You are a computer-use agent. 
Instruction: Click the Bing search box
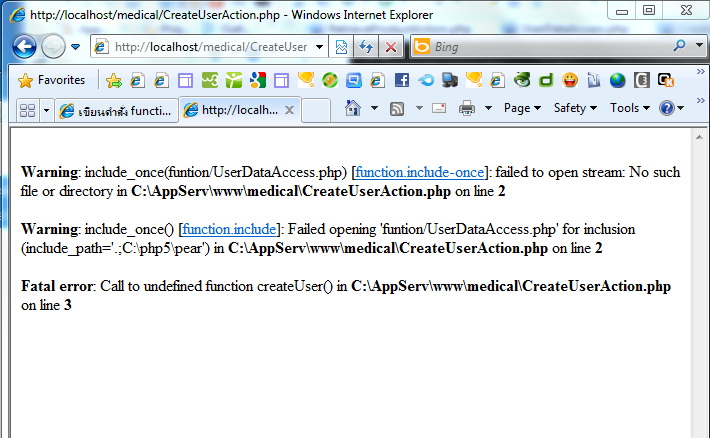[x=539, y=47]
